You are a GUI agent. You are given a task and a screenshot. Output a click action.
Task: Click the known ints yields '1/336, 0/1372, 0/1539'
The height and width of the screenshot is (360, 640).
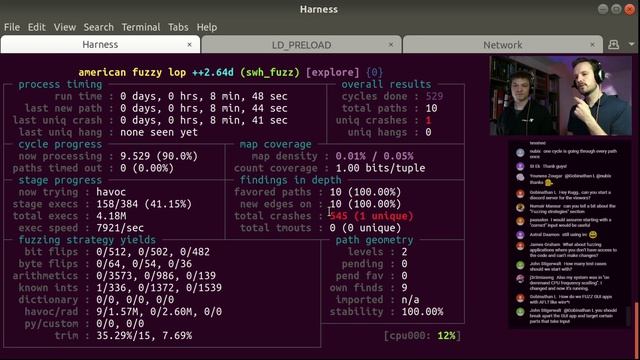pyautogui.click(x=159, y=288)
